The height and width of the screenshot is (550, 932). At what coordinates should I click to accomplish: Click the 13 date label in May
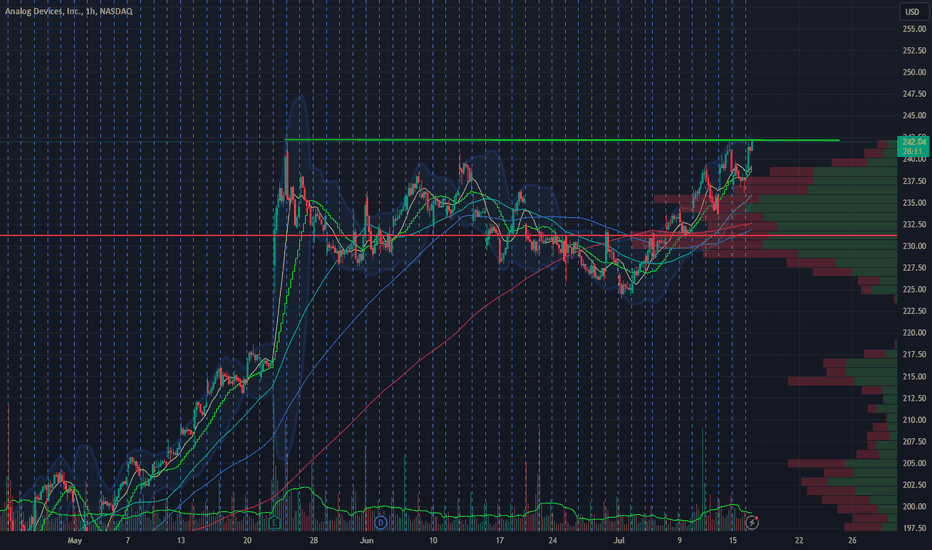tap(181, 540)
